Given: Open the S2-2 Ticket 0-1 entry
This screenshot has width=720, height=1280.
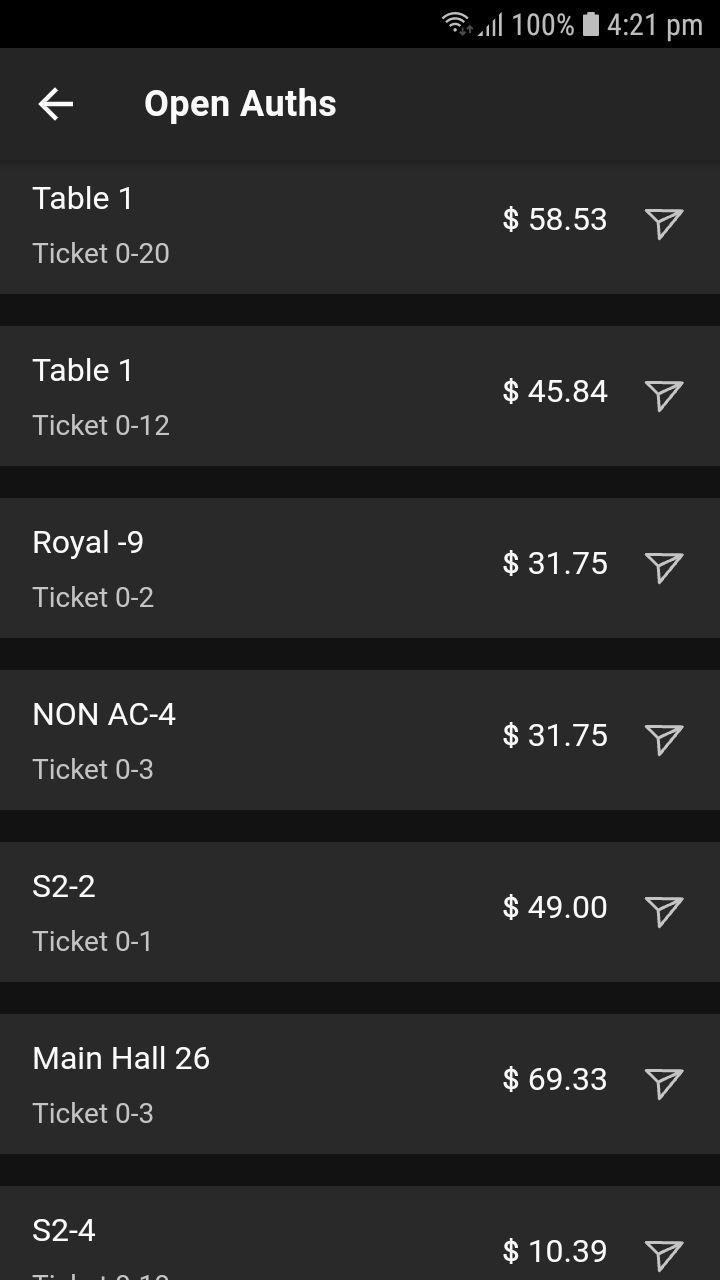Looking at the screenshot, I should tap(250, 913).
